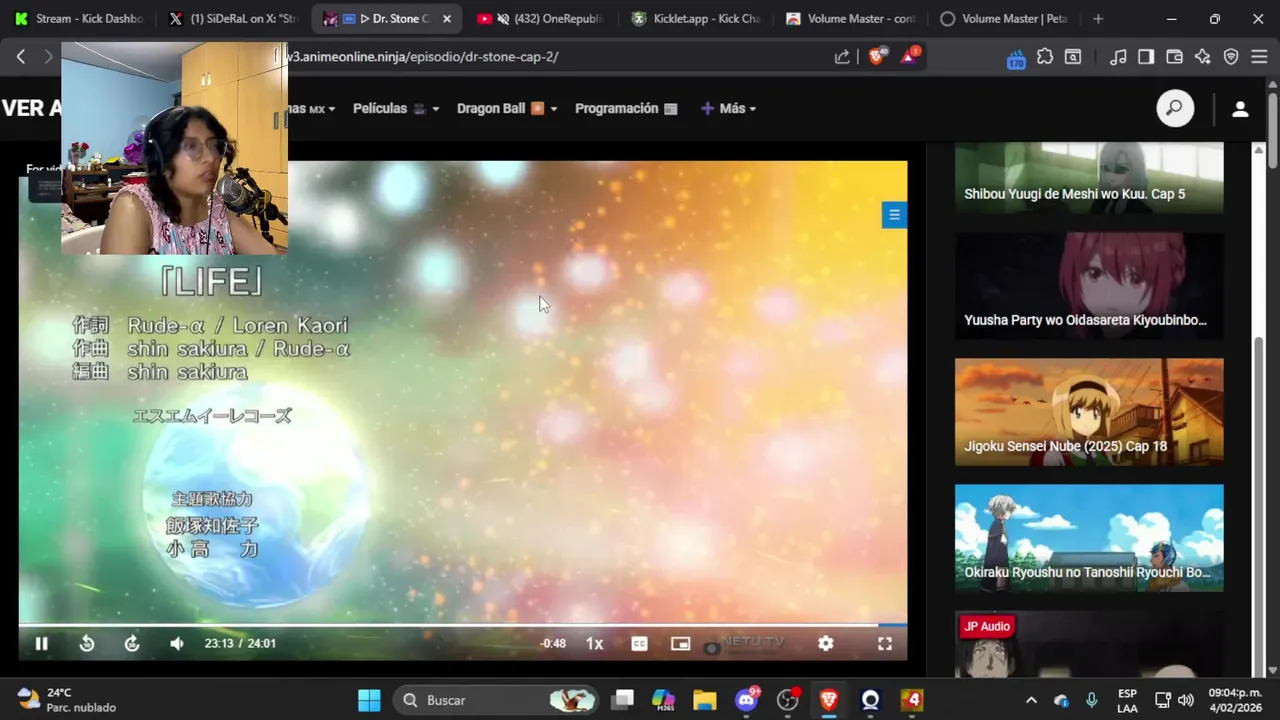
Task: Toggle closed captions in the player
Action: click(x=640, y=644)
